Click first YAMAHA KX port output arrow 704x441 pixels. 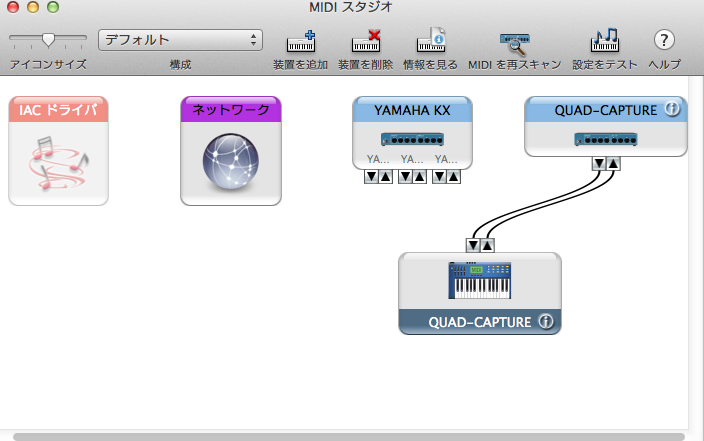point(386,176)
